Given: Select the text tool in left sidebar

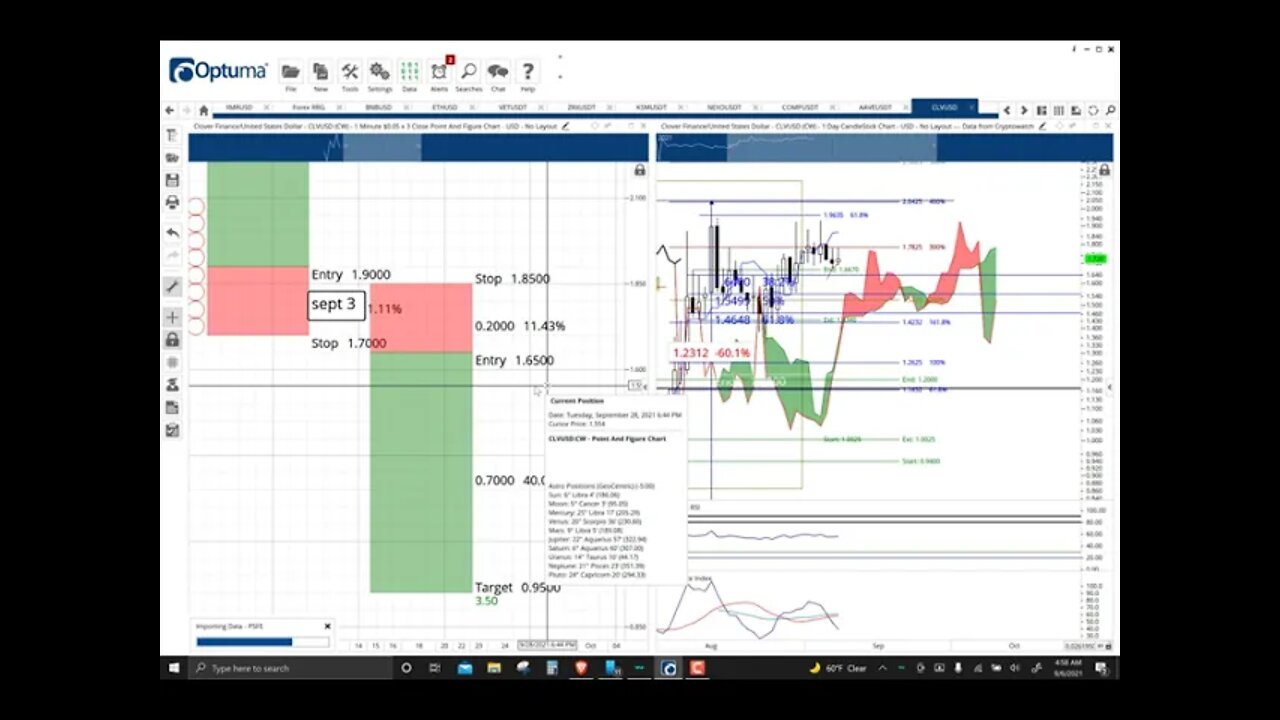Looking at the screenshot, I should (x=172, y=135).
